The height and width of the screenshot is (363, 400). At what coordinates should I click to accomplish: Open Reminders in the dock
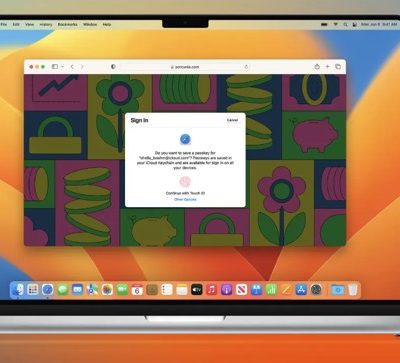point(167,290)
